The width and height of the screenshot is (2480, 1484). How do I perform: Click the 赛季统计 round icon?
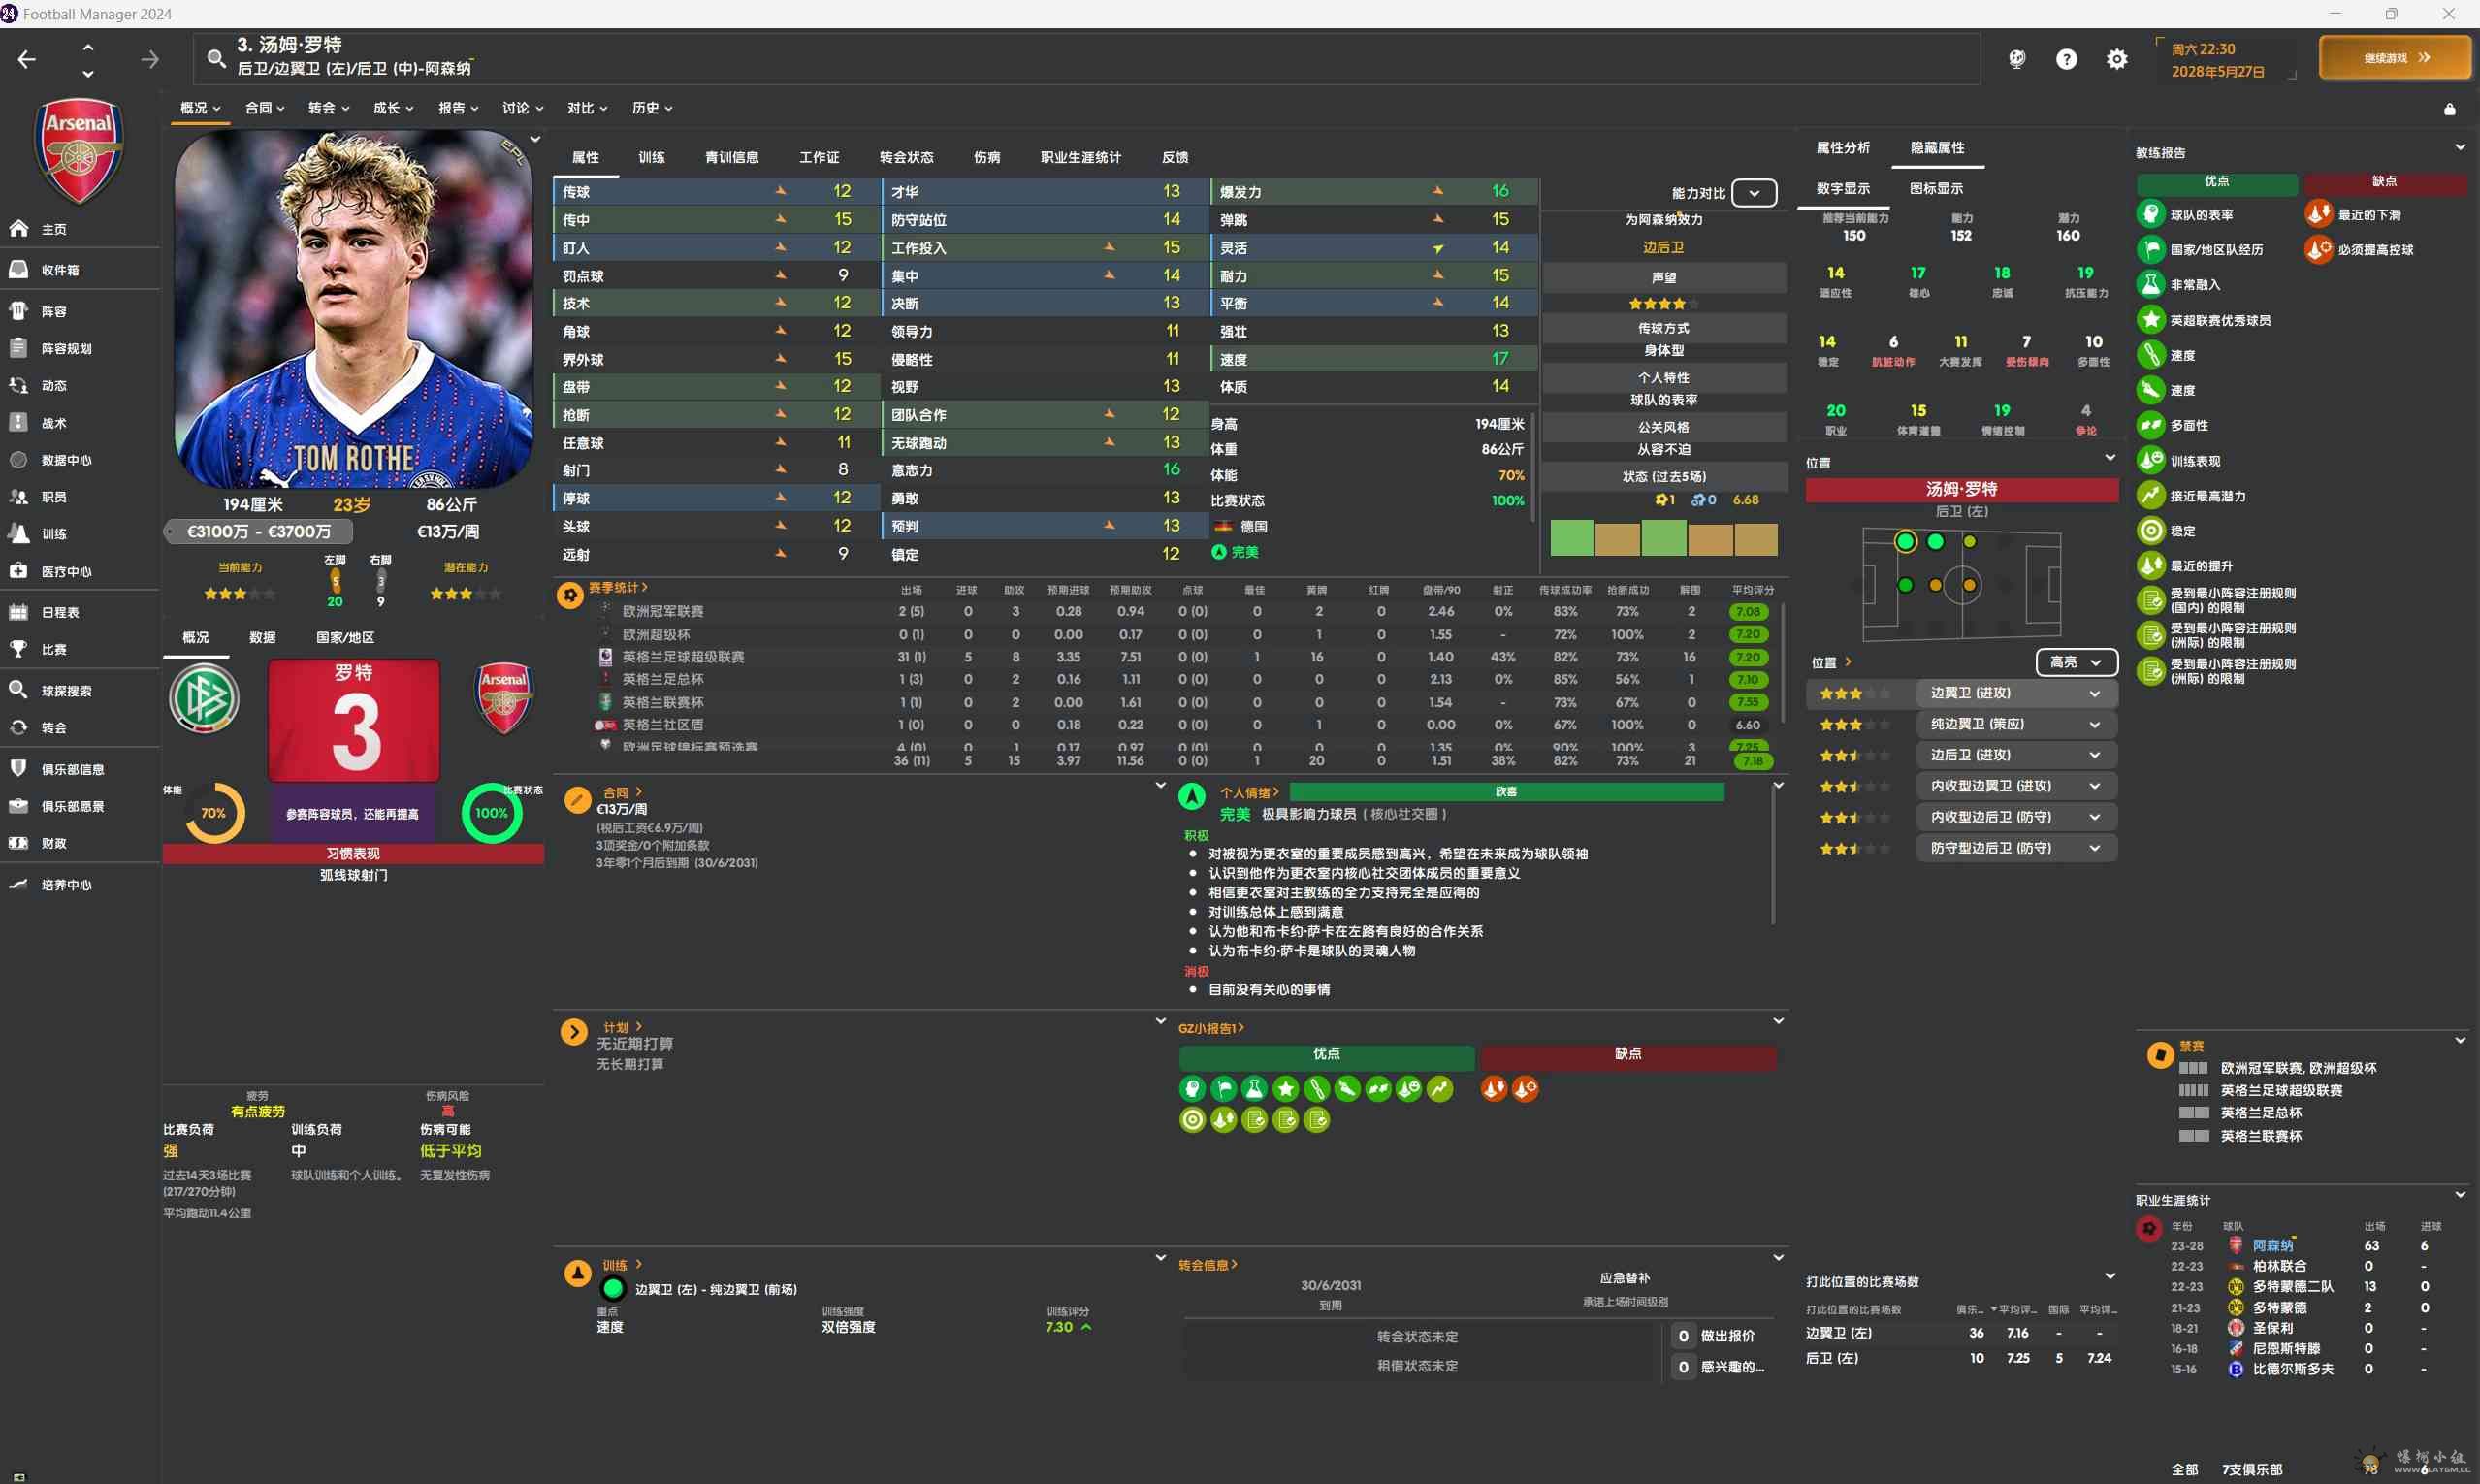click(570, 595)
